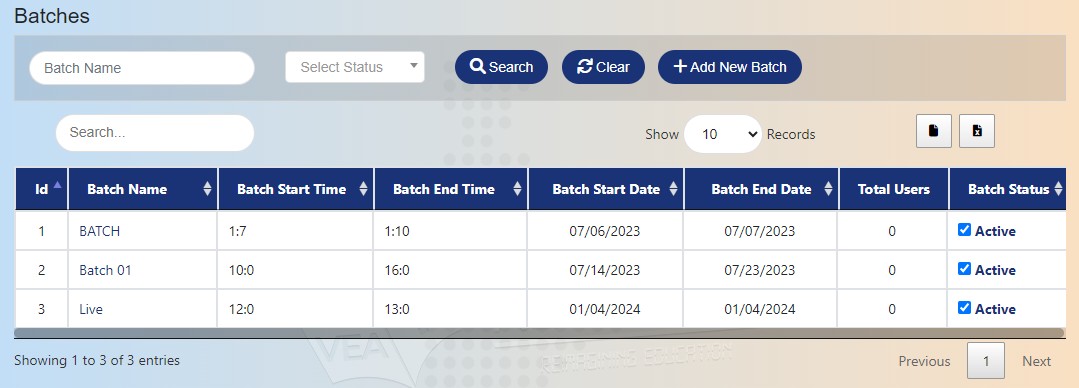Sort by Batch Start Time arrows

pos(363,189)
